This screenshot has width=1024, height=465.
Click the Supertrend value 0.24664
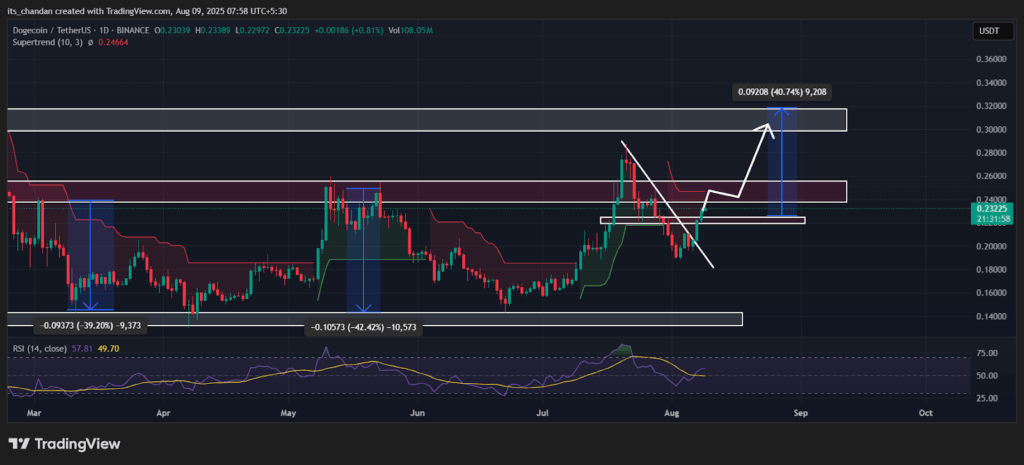[x=113, y=42]
